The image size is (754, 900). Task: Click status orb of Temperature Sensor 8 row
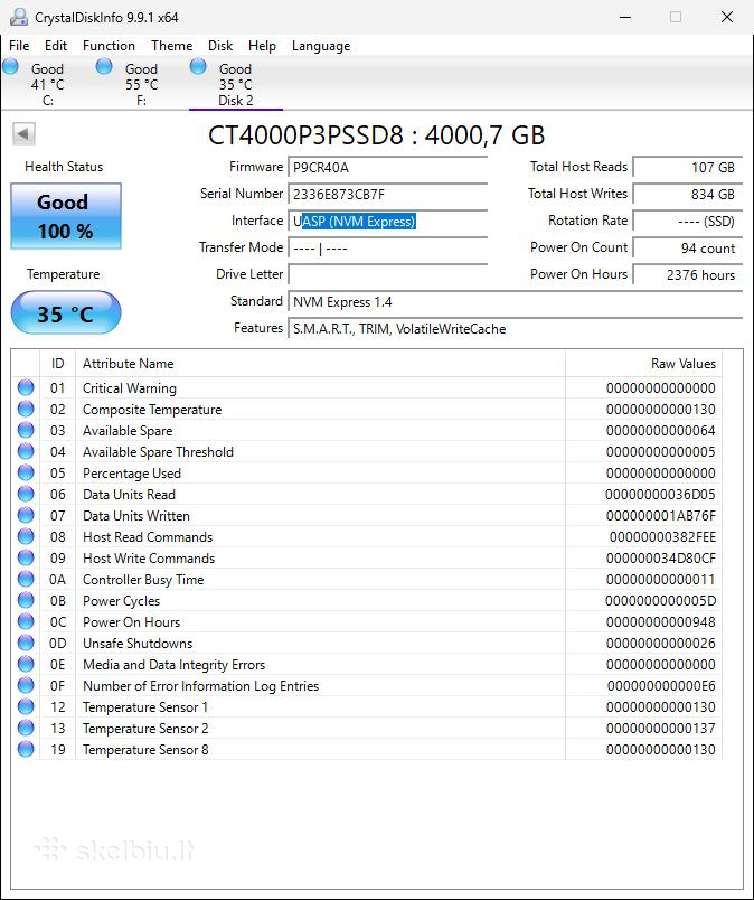click(26, 749)
